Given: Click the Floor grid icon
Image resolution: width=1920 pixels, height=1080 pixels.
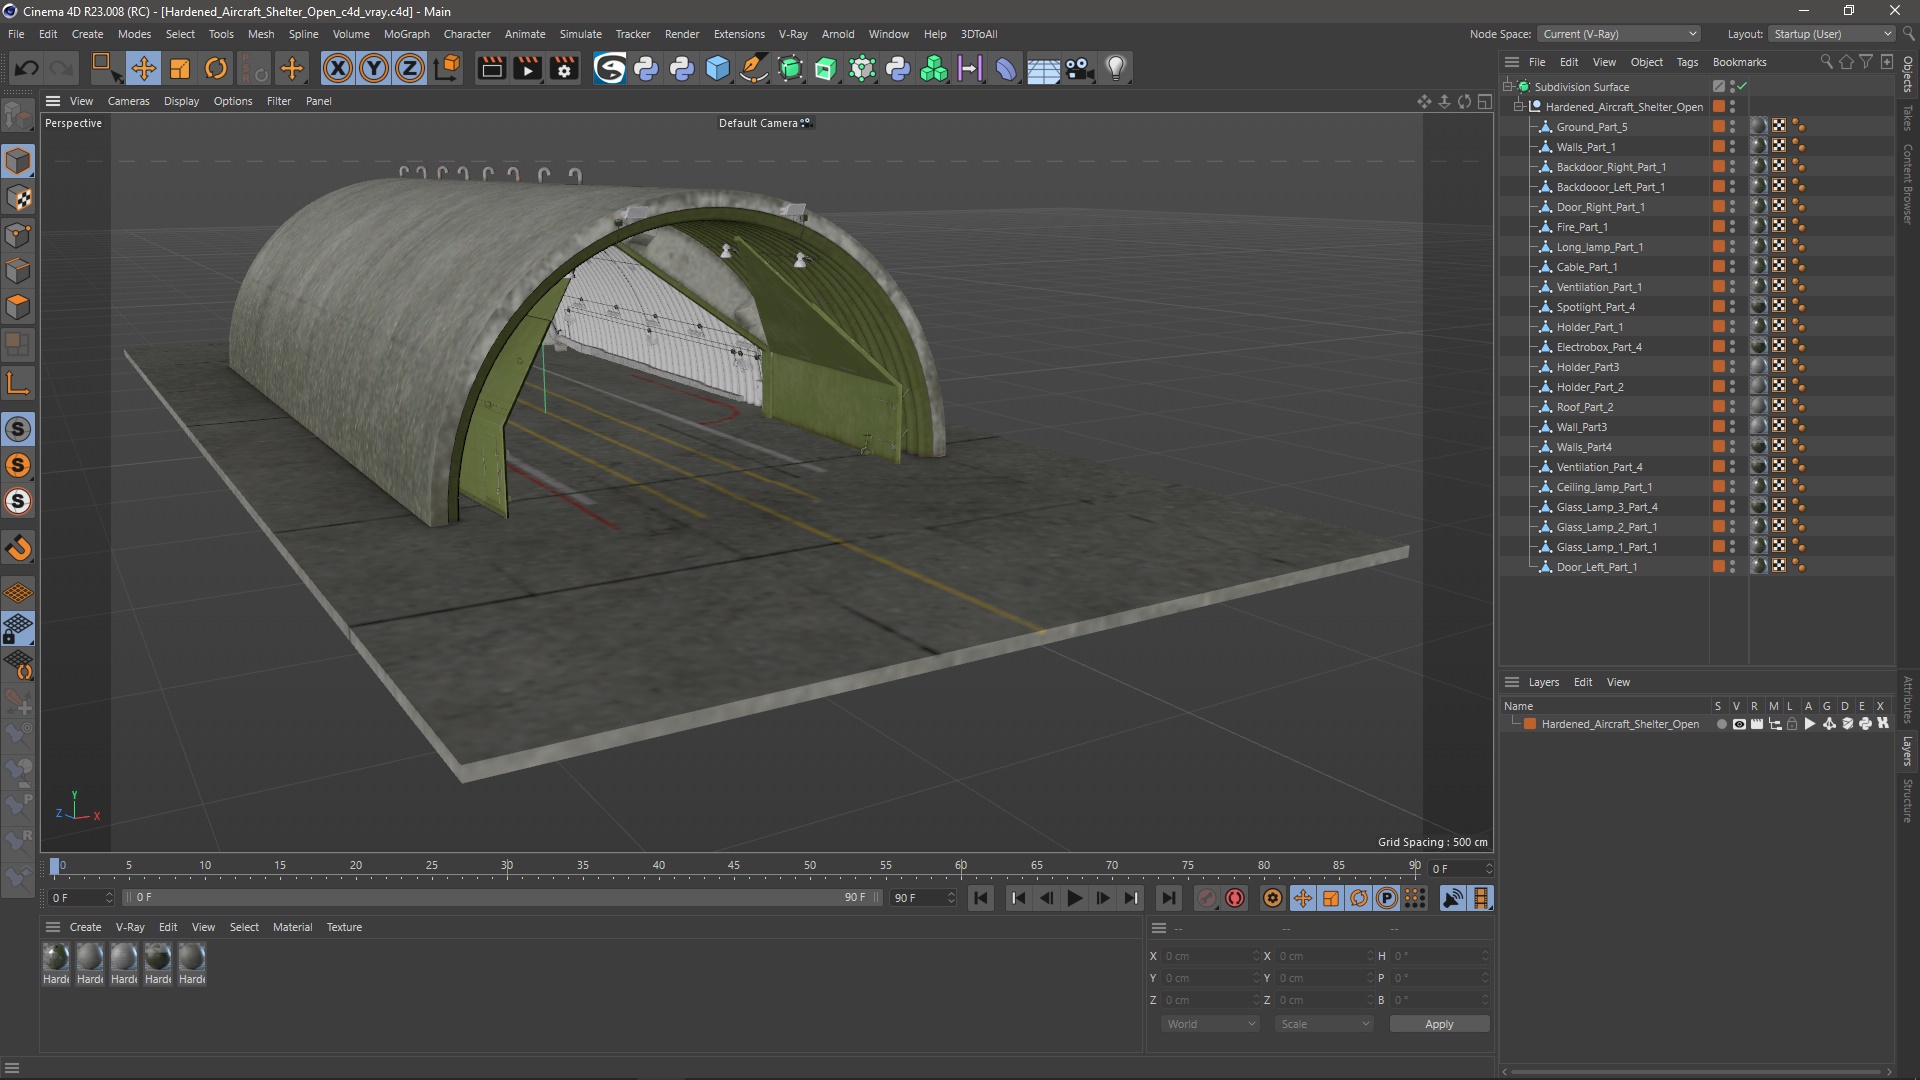Looking at the screenshot, I should pos(1043,68).
